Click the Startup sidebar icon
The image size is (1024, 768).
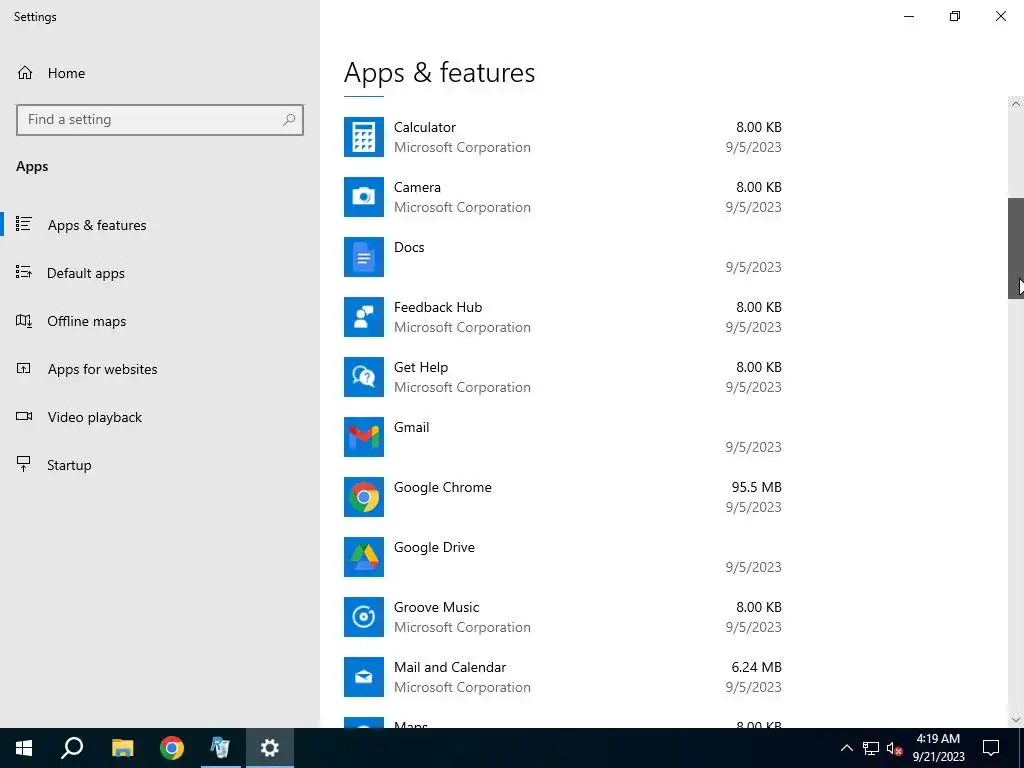24,464
